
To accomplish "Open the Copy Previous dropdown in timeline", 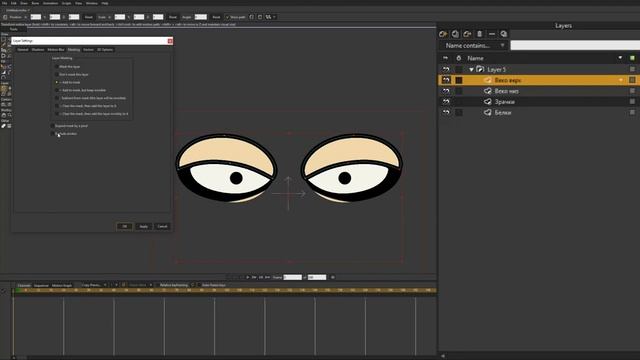I will tap(94, 285).
